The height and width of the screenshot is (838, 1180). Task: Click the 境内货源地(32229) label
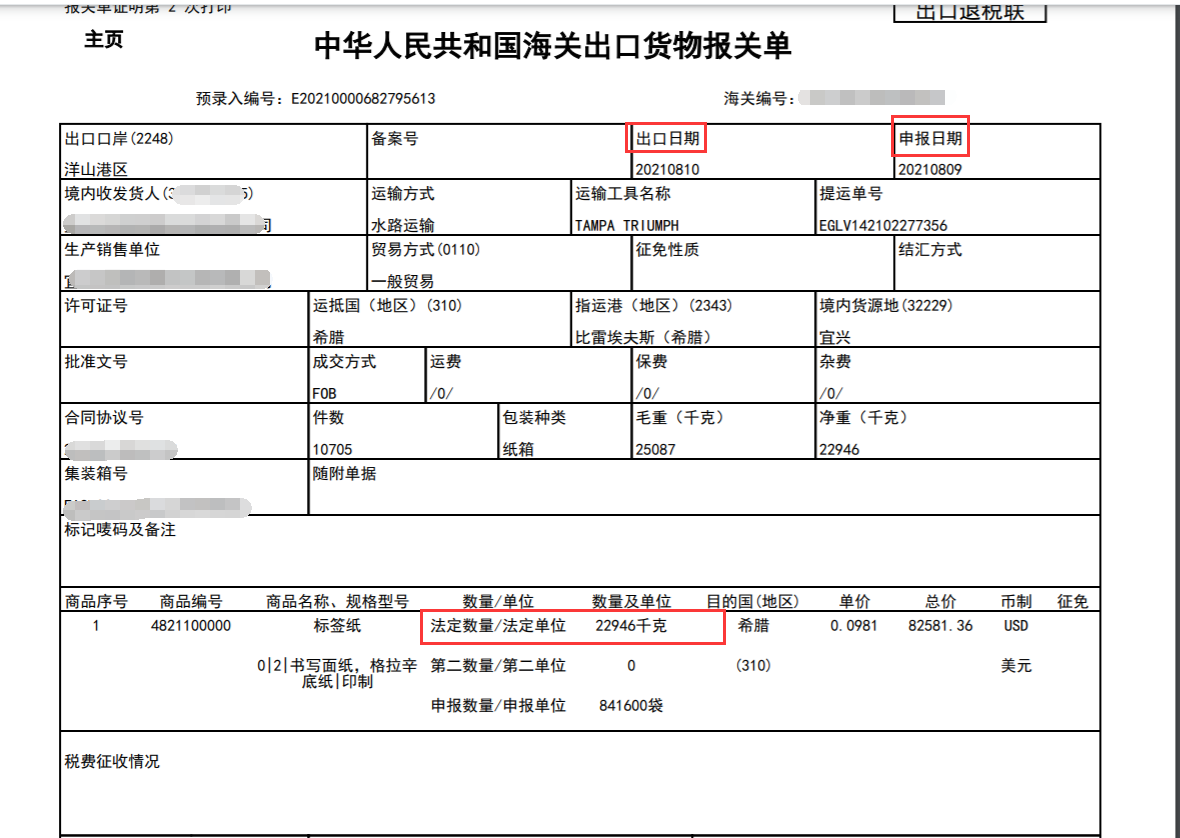(x=886, y=305)
